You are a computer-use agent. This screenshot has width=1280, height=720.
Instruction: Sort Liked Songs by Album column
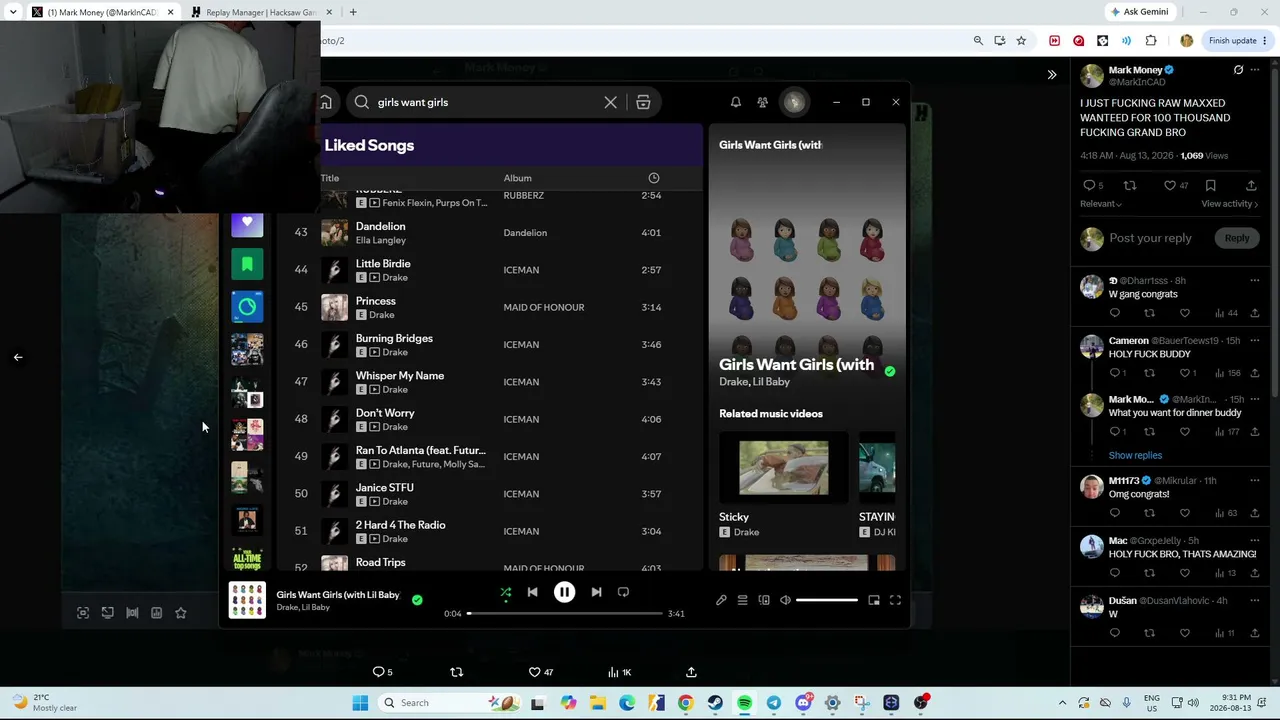click(x=517, y=178)
